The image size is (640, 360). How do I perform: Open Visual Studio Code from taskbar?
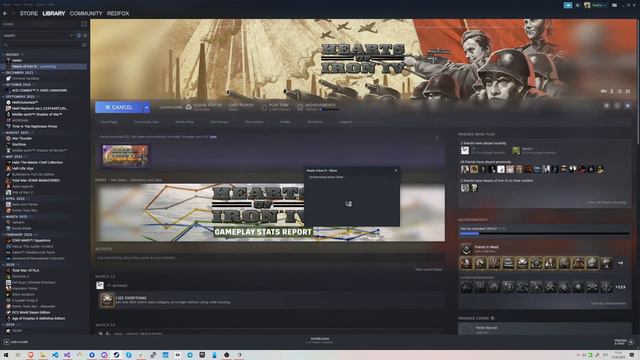click(x=55, y=355)
